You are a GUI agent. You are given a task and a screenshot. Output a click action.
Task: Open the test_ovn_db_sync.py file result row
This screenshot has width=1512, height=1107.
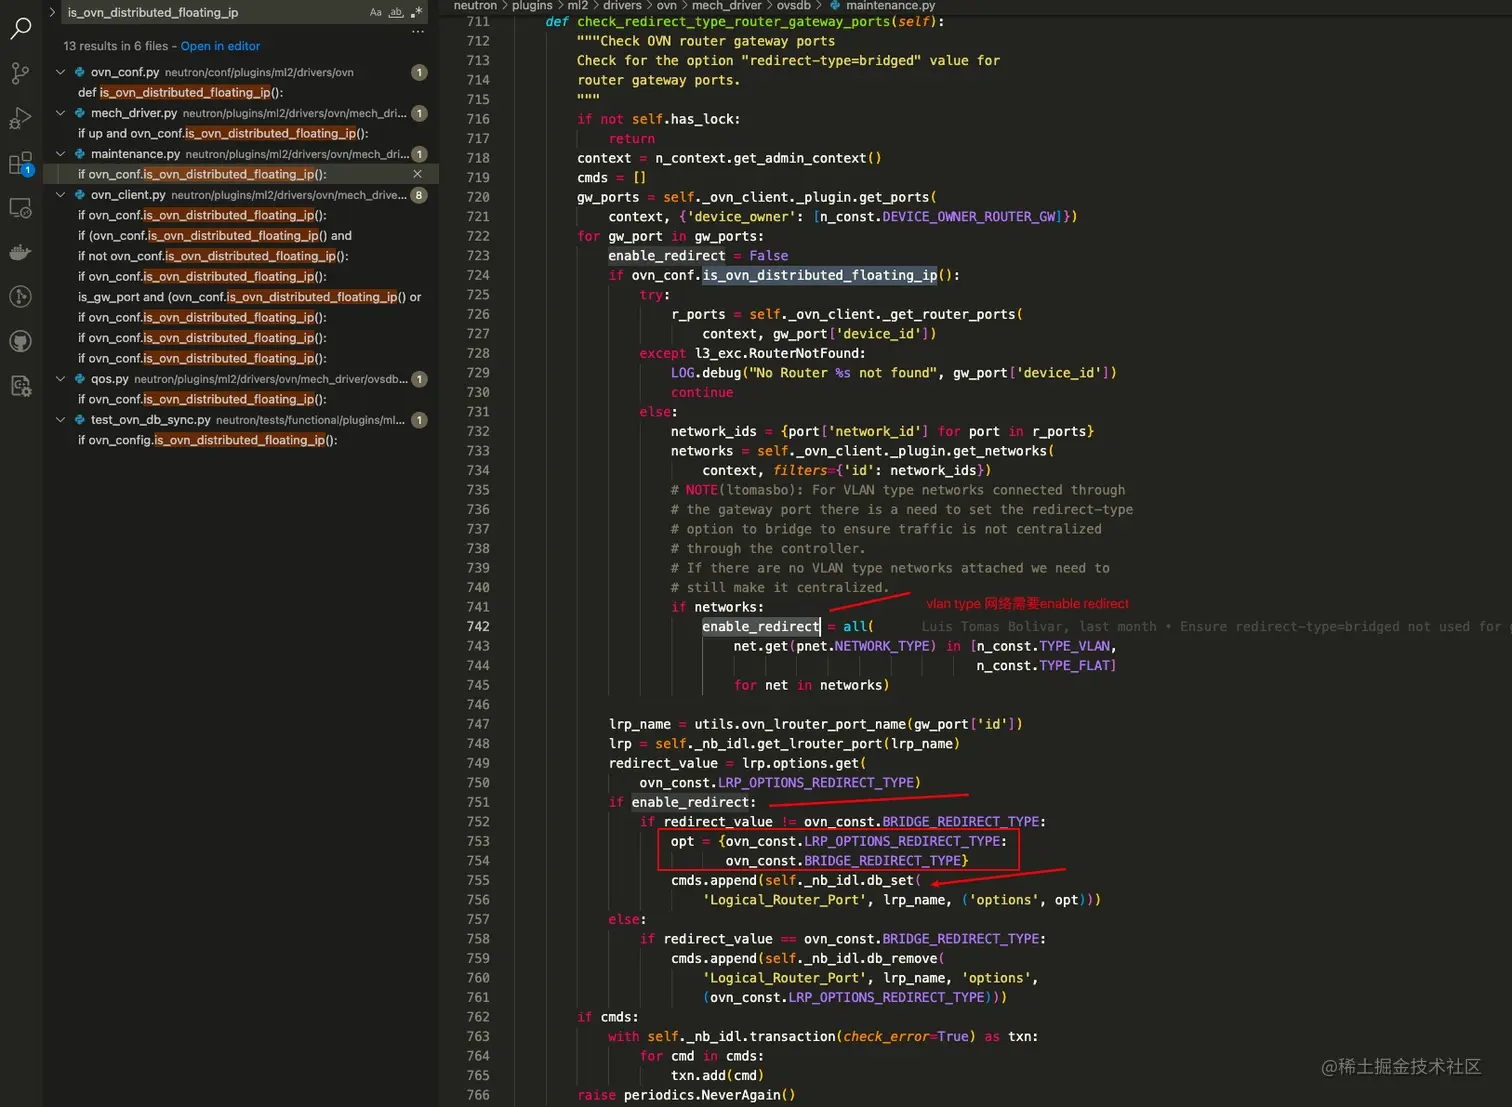coord(240,420)
